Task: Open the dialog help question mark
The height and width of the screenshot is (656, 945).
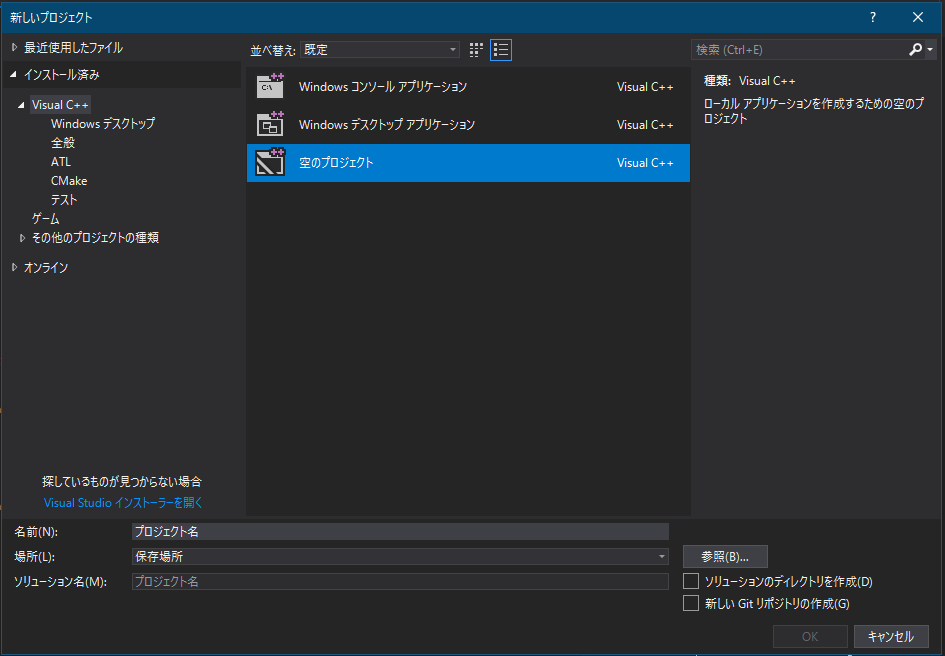Action: click(x=873, y=17)
